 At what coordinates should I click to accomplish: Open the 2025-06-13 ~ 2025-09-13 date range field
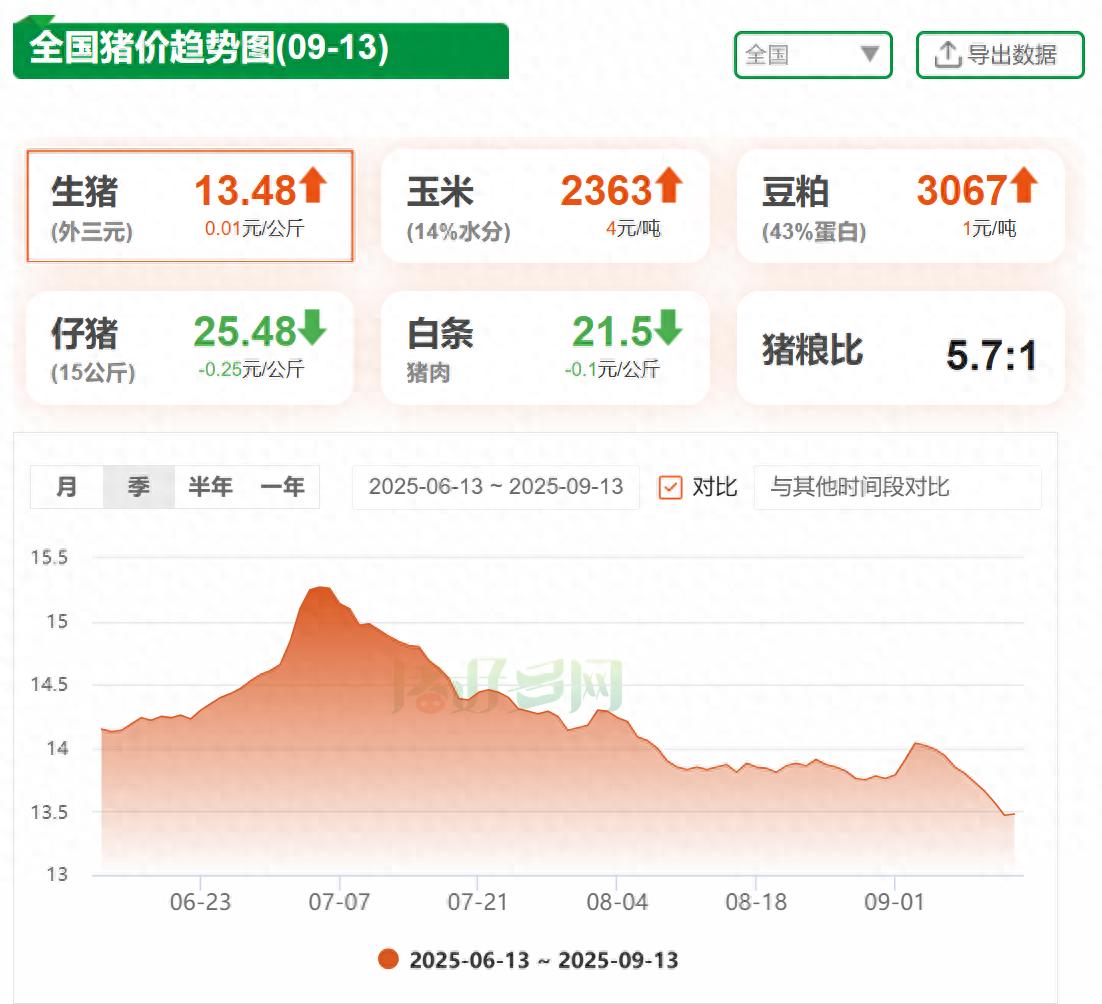point(496,487)
